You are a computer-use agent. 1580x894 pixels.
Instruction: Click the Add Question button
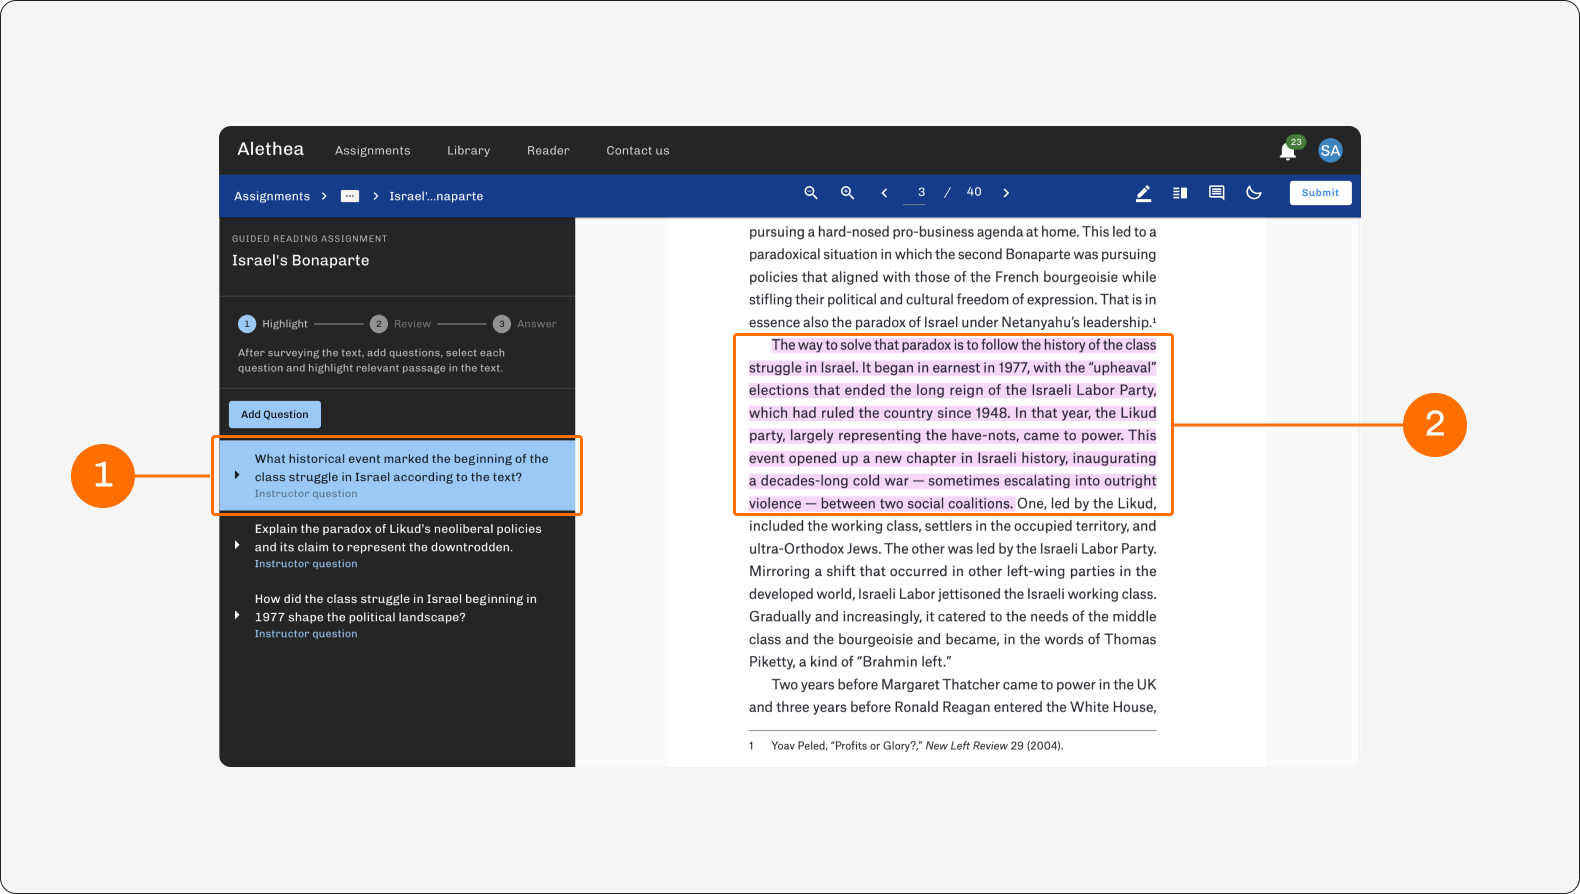pos(275,414)
